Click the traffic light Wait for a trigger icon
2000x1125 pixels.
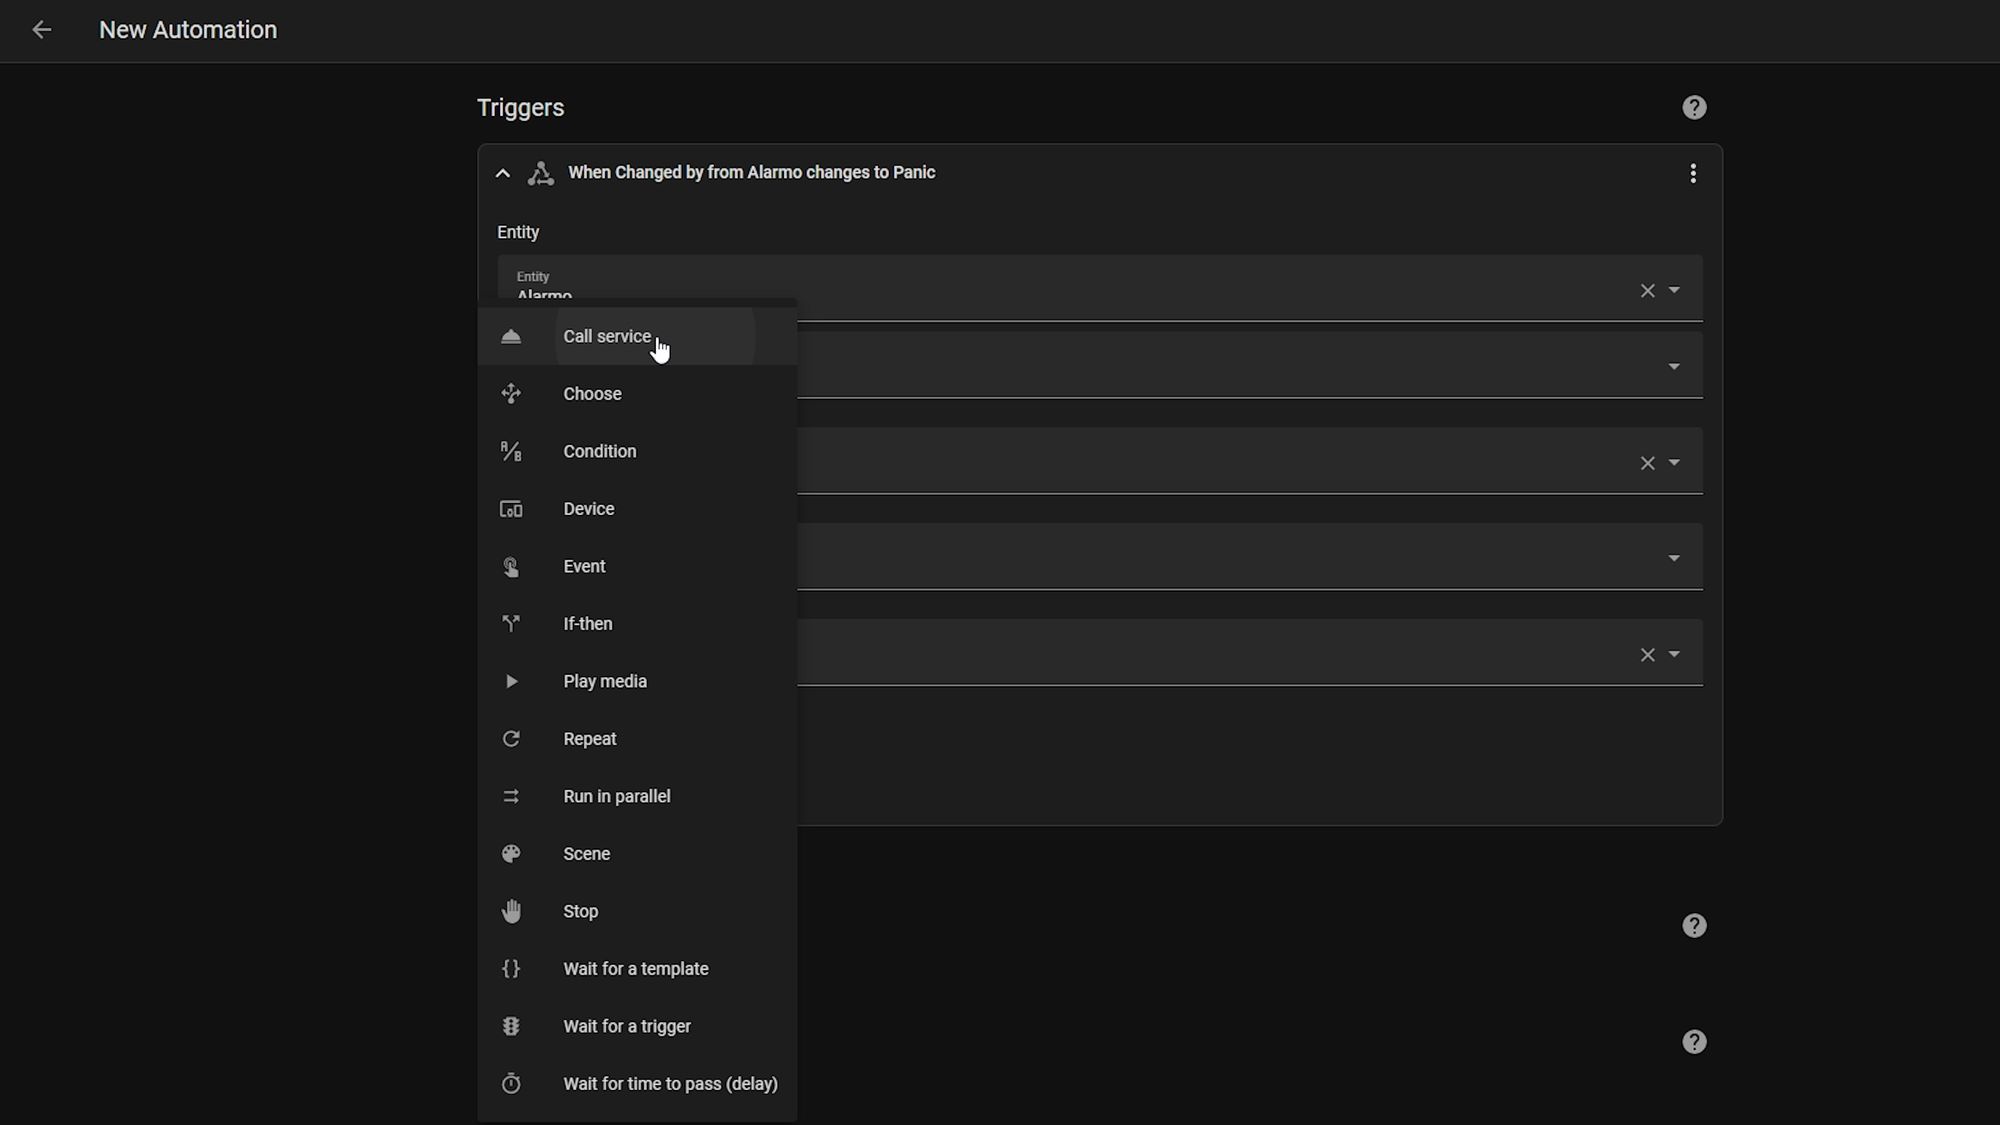pos(511,1027)
